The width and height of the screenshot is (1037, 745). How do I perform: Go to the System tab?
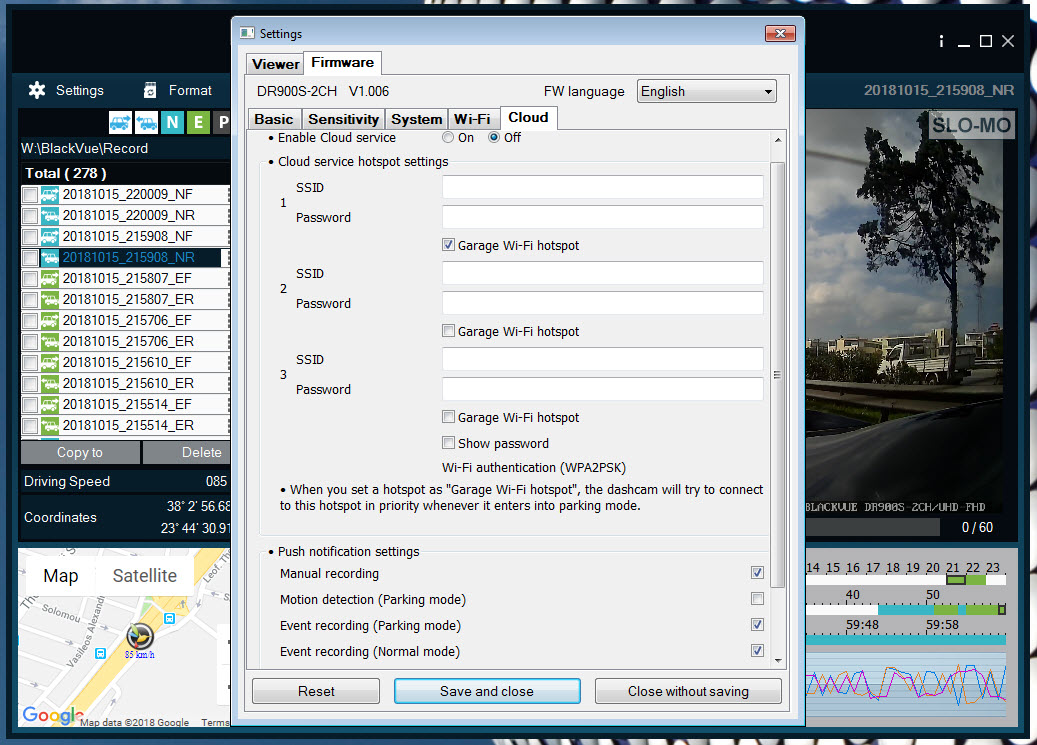pos(416,119)
